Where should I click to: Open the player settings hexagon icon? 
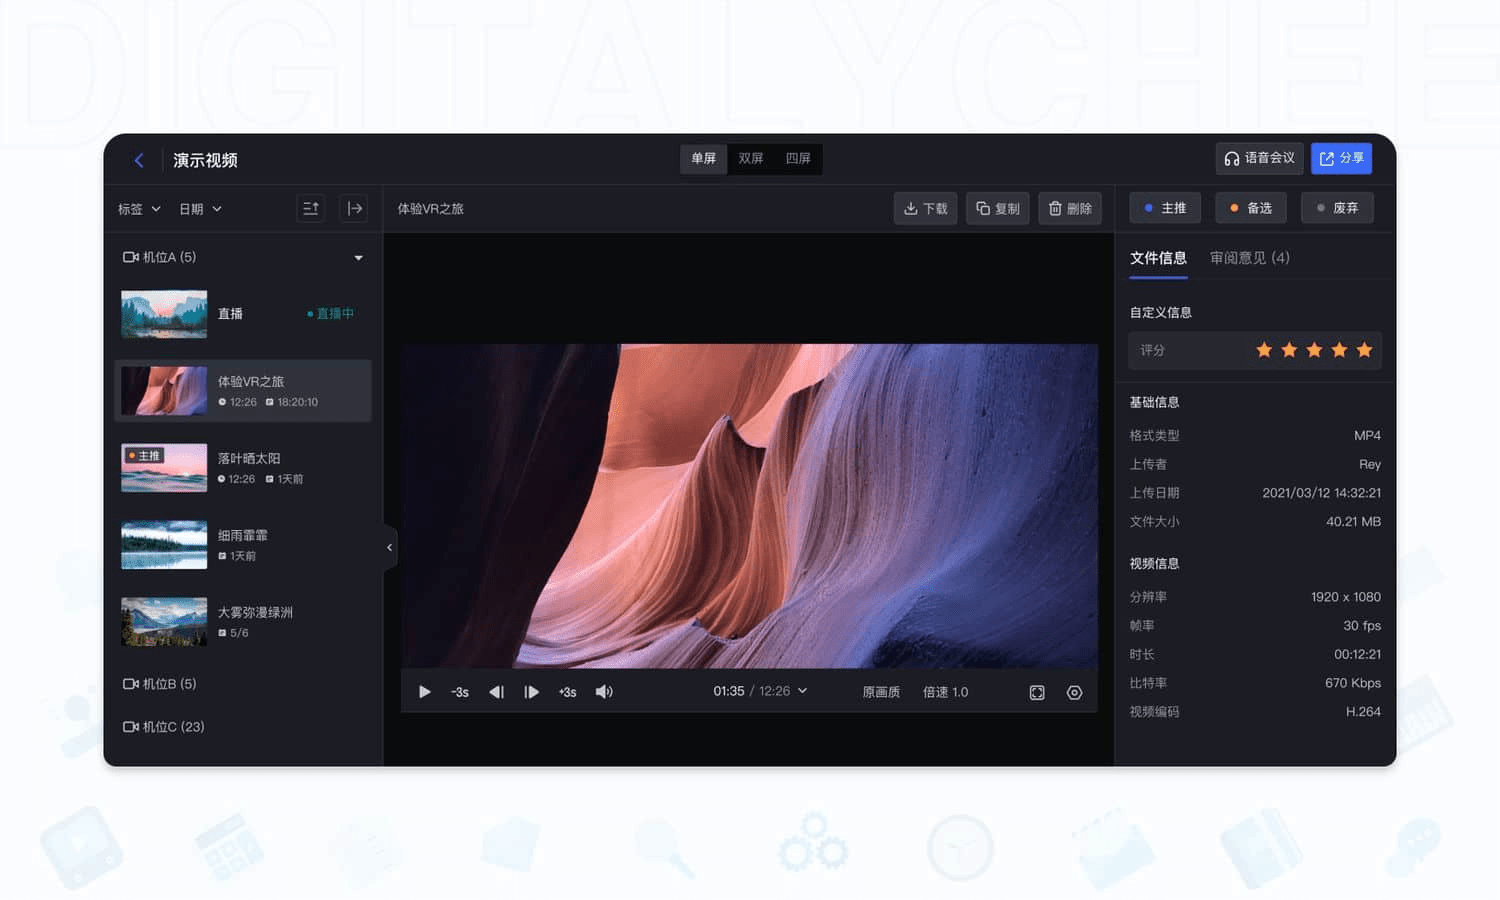point(1074,691)
